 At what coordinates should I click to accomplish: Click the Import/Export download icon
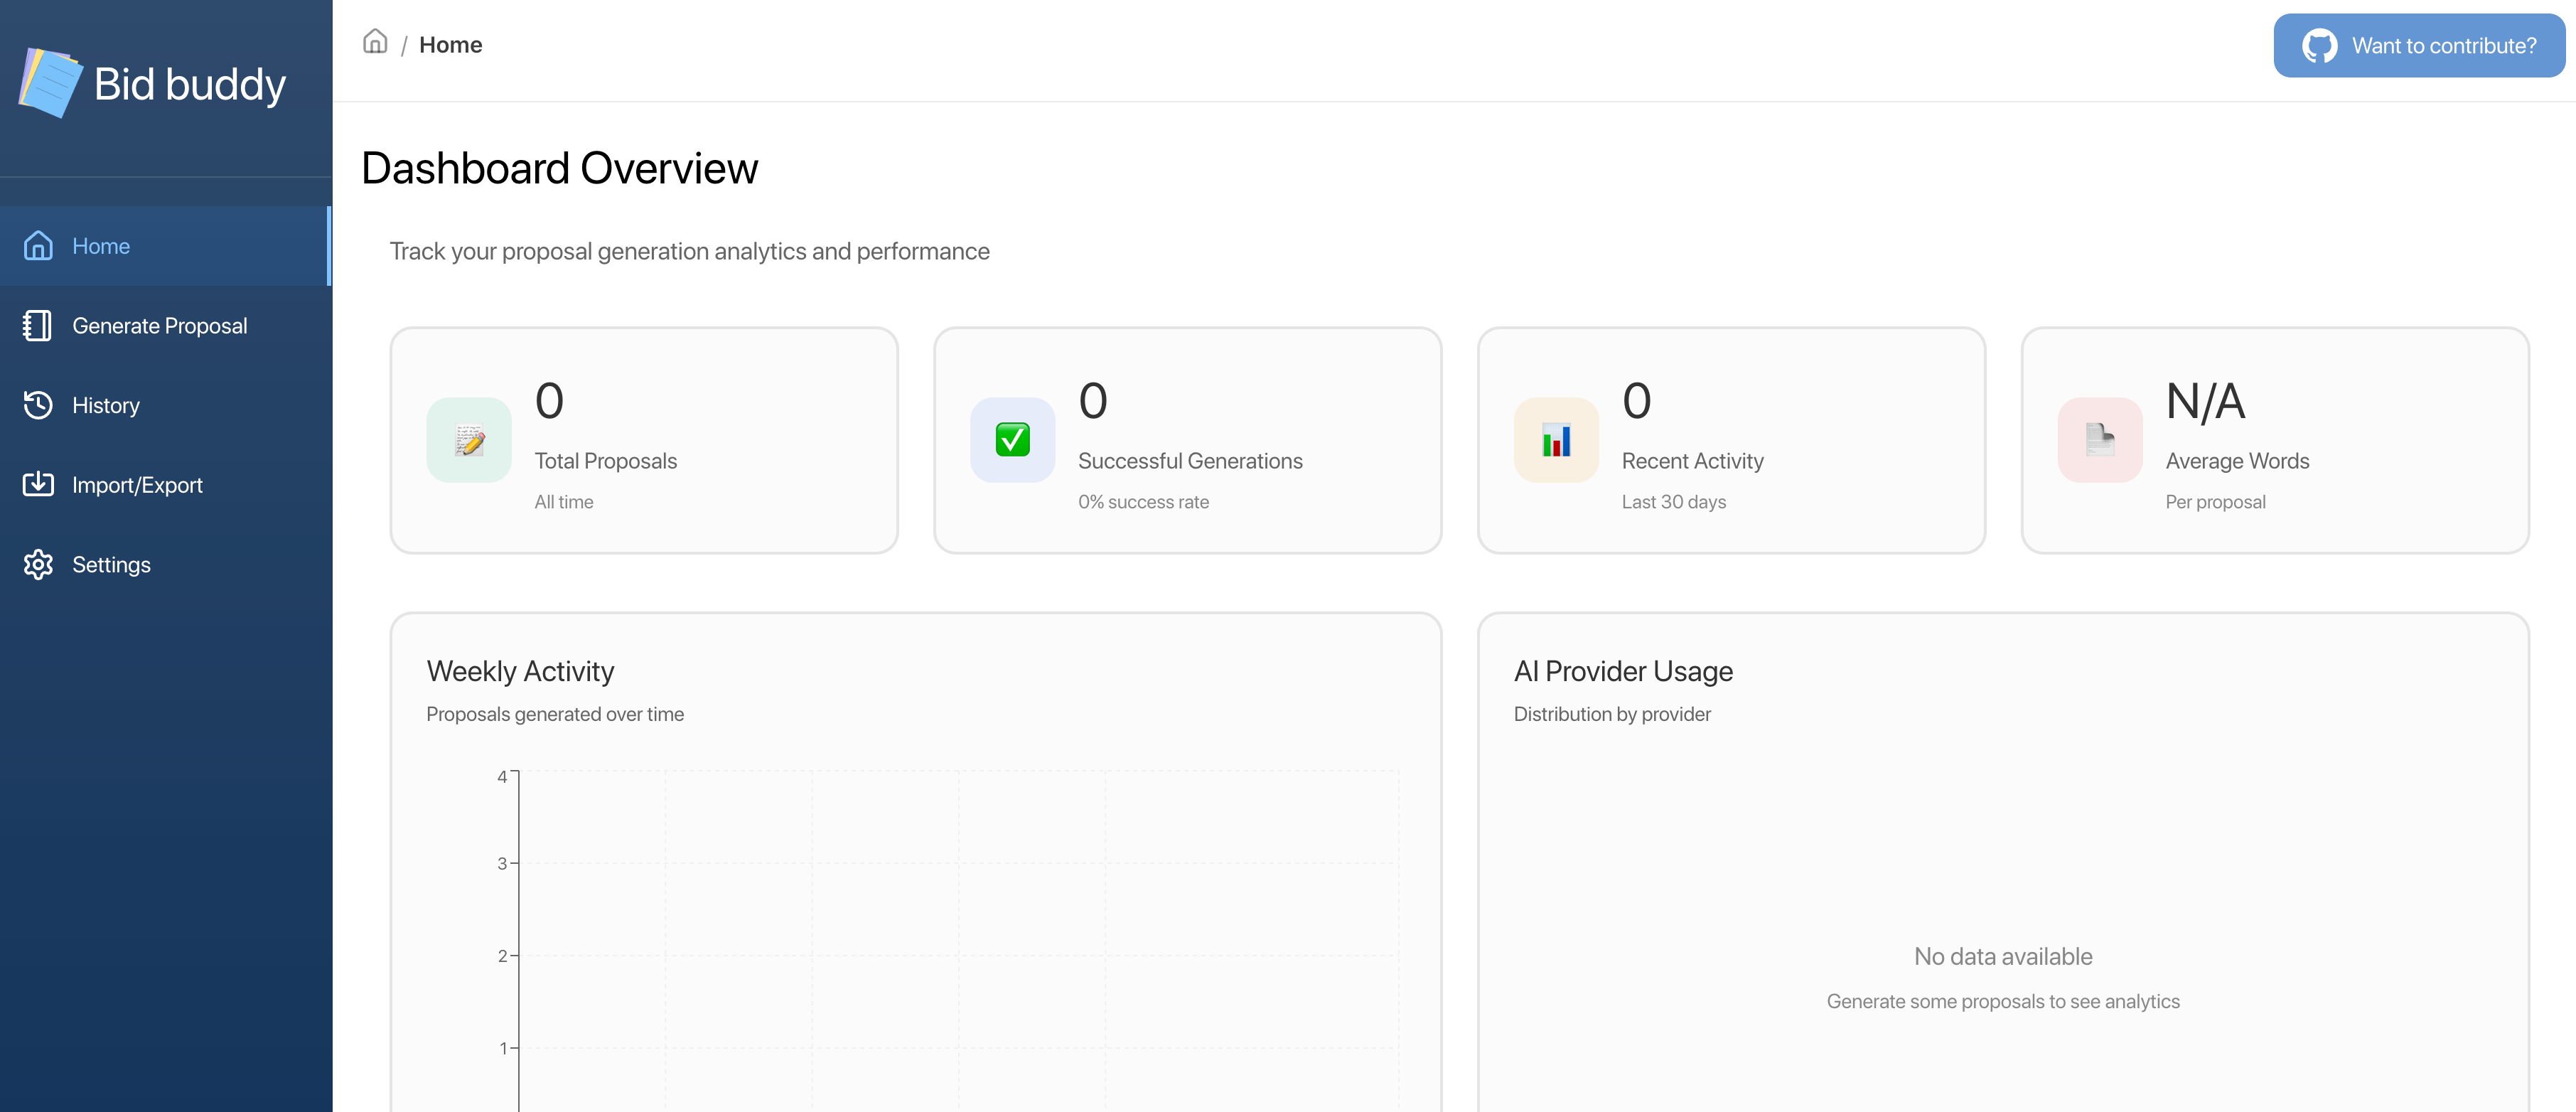click(x=38, y=485)
